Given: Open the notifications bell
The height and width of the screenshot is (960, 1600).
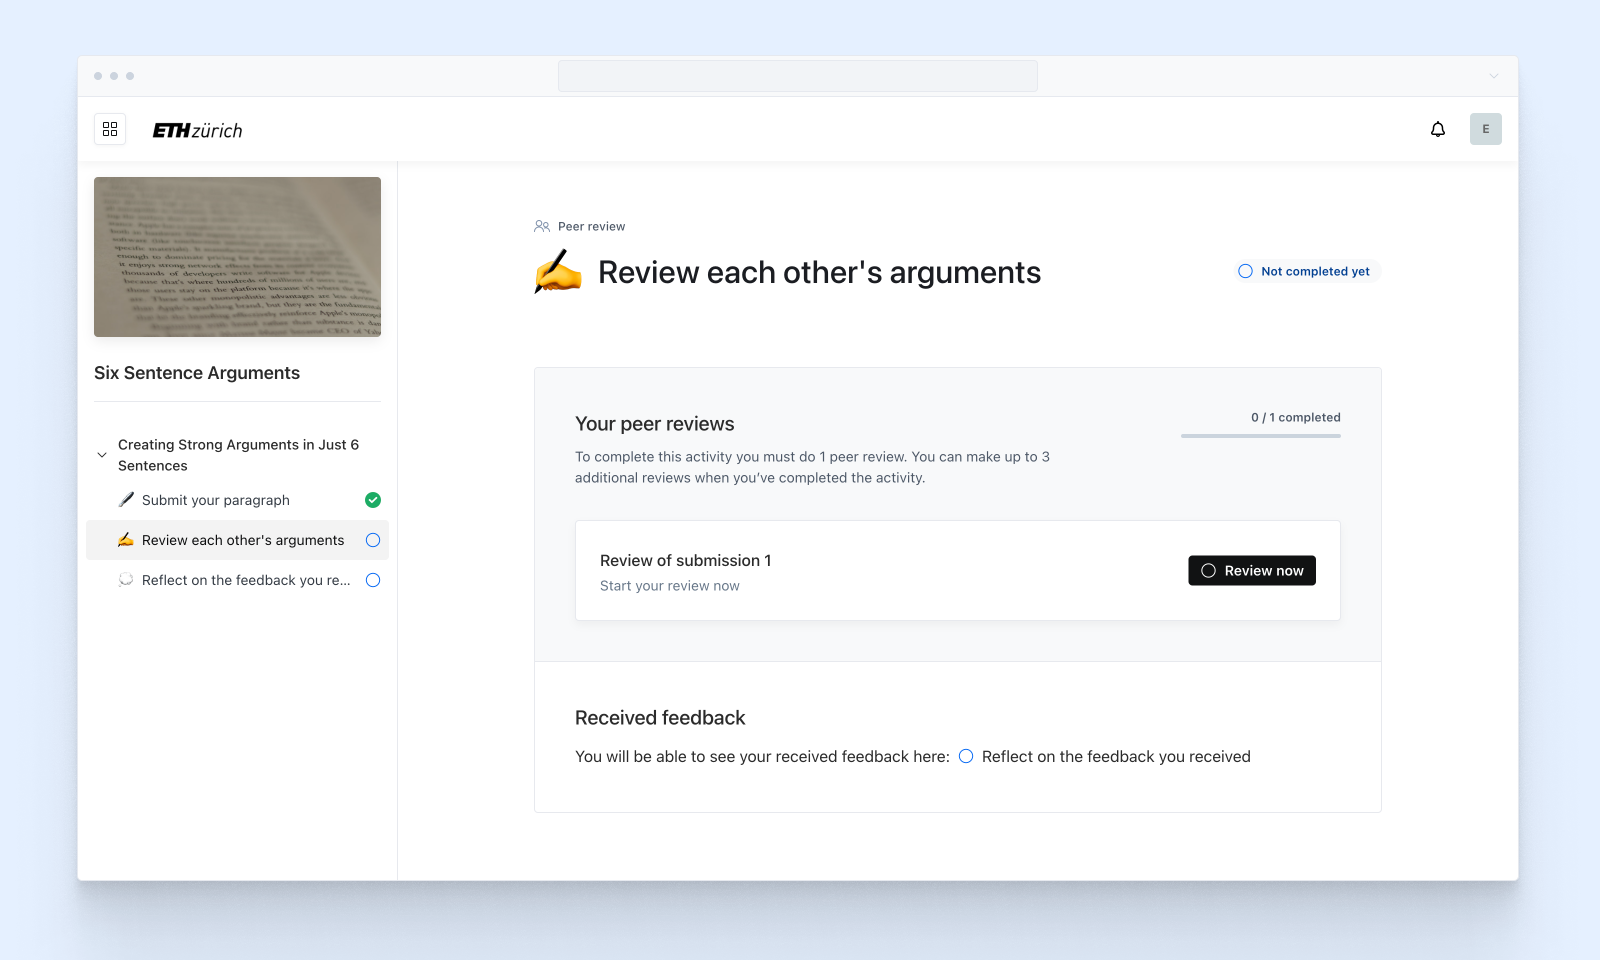Looking at the screenshot, I should pyautogui.click(x=1438, y=129).
